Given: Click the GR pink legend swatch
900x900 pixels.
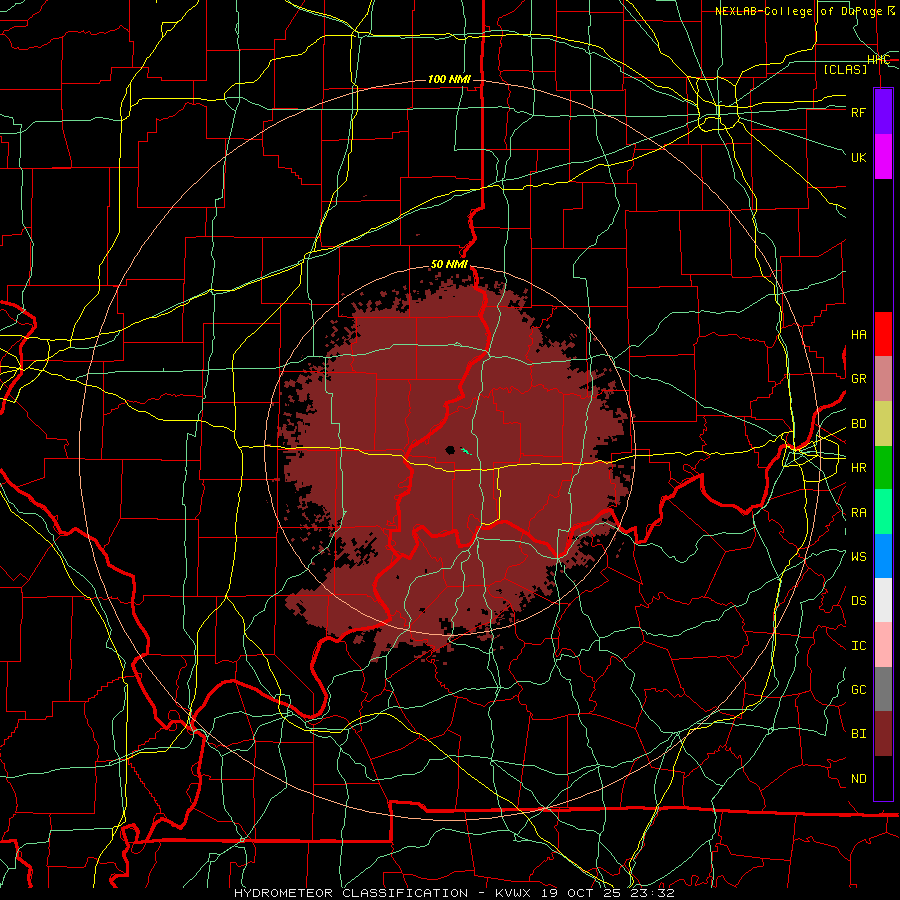Looking at the screenshot, I should (883, 379).
